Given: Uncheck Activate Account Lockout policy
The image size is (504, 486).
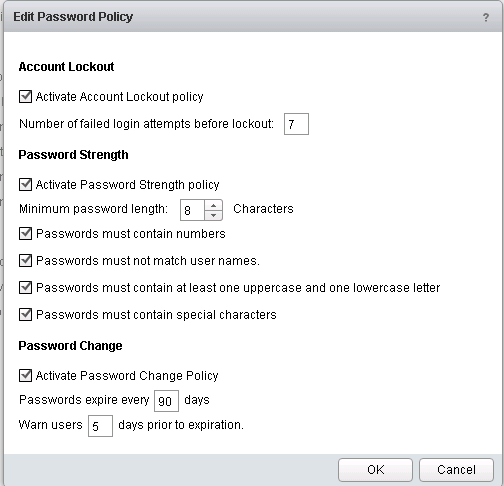Looking at the screenshot, I should [x=25, y=97].
